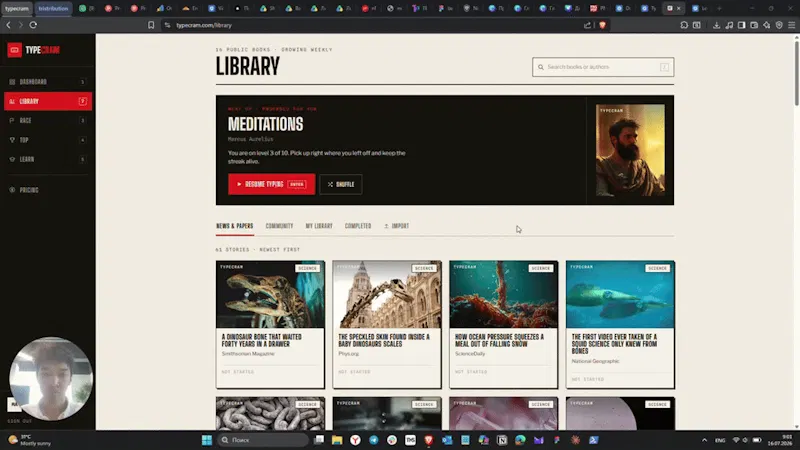800x450 pixels.
Task: Open weather widget on taskbar
Action: coord(30,440)
